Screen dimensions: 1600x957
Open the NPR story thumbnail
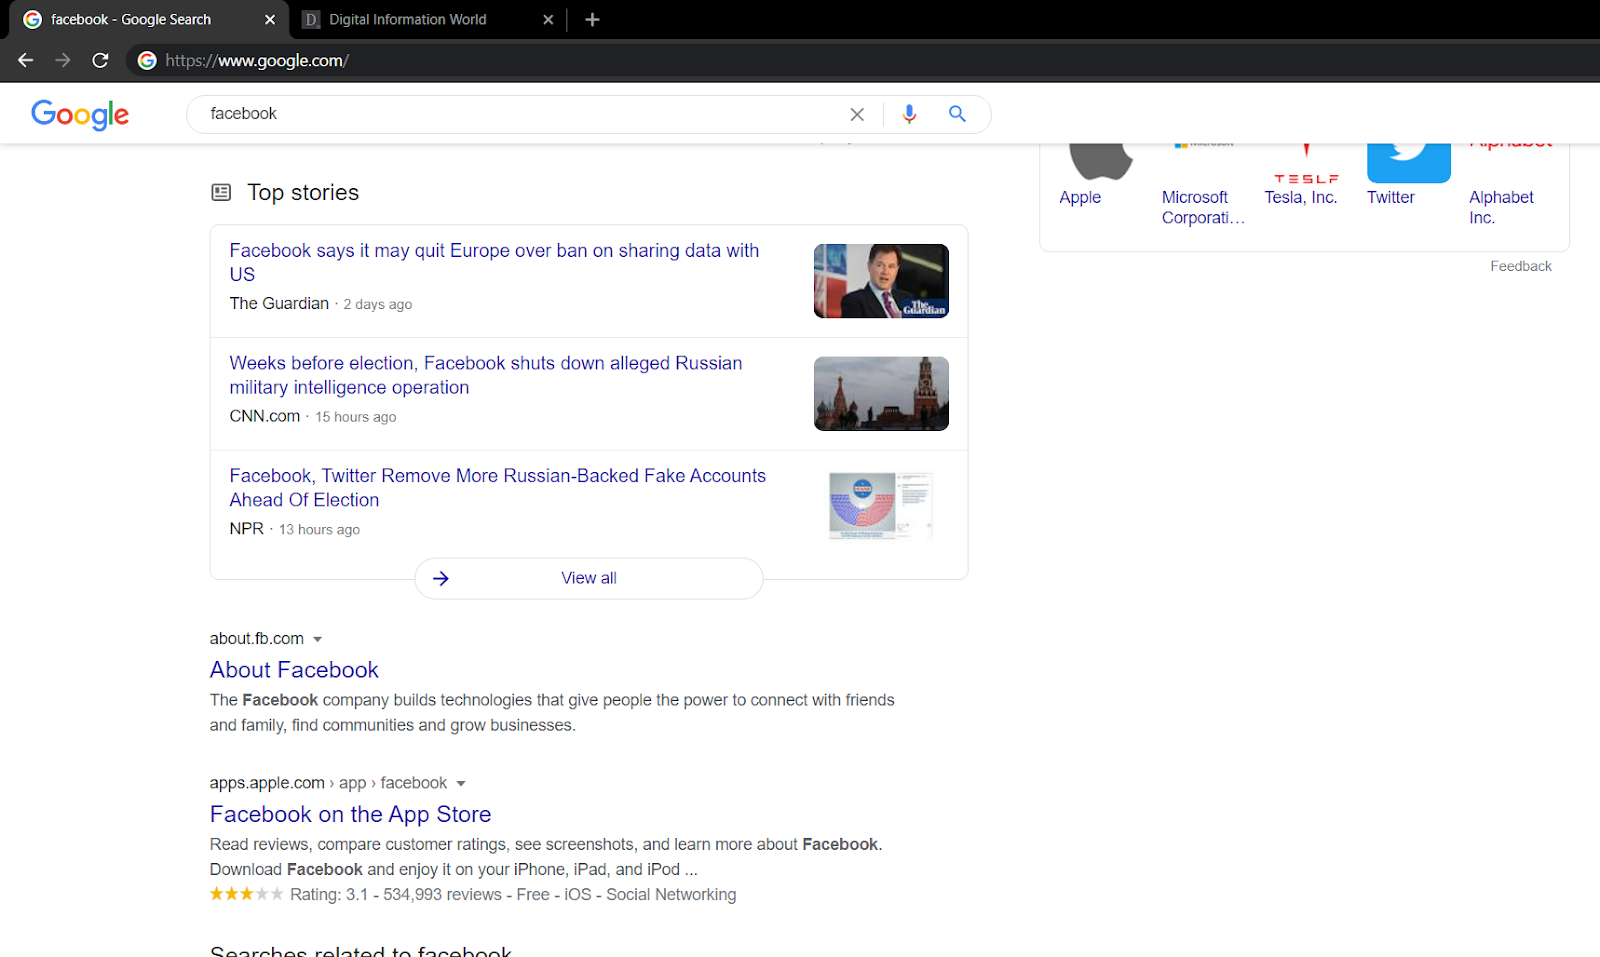881,506
